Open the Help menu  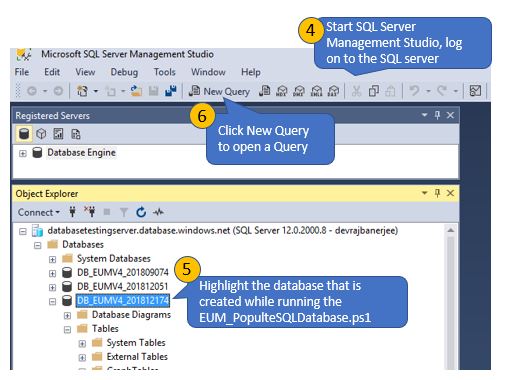coord(251,72)
